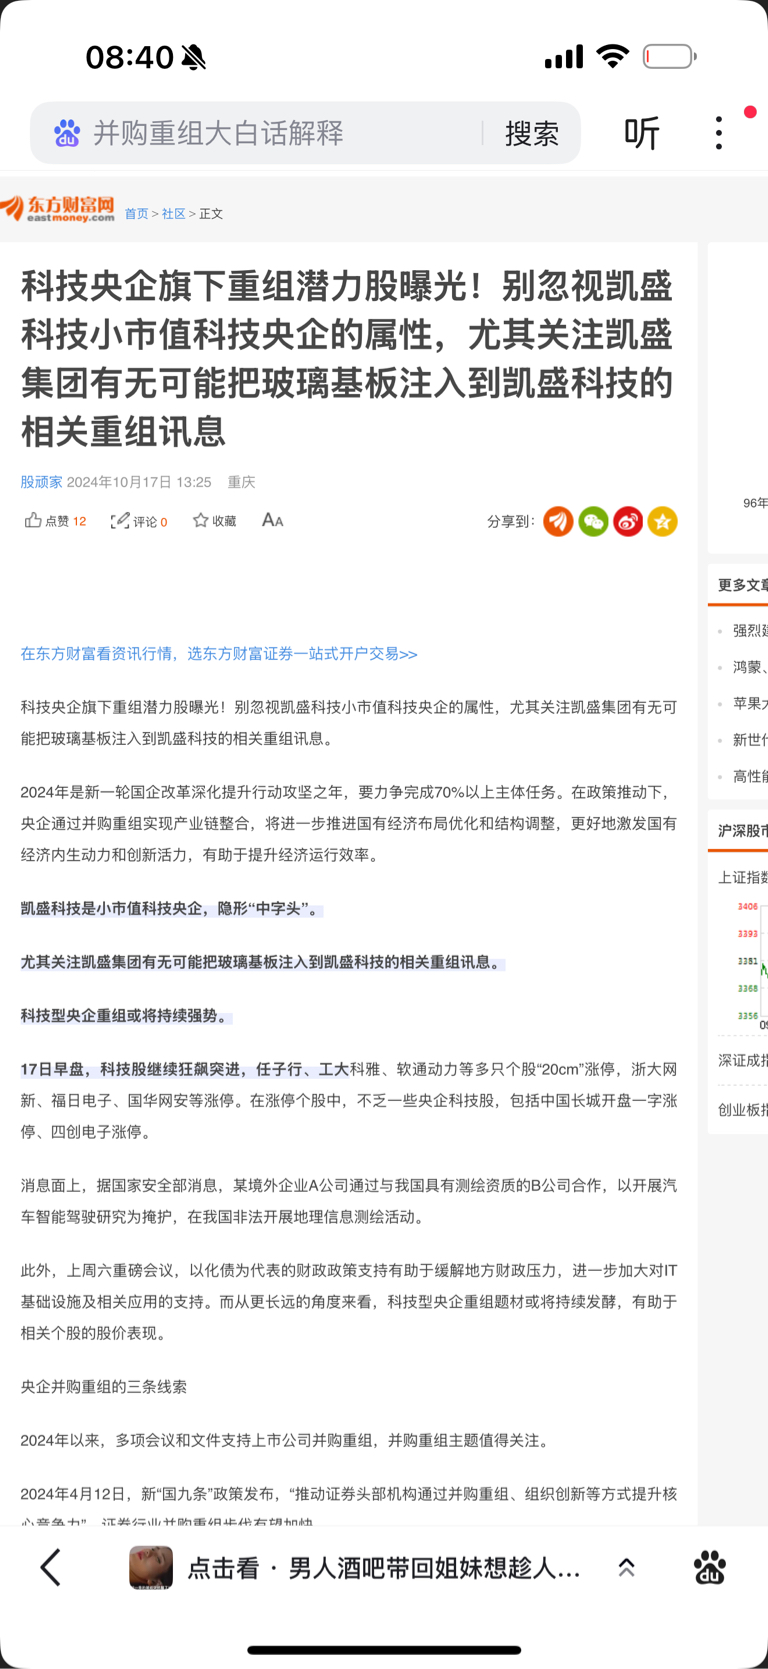
Task: Tap Baidu paw home icon at bottom
Action: pos(710,1567)
